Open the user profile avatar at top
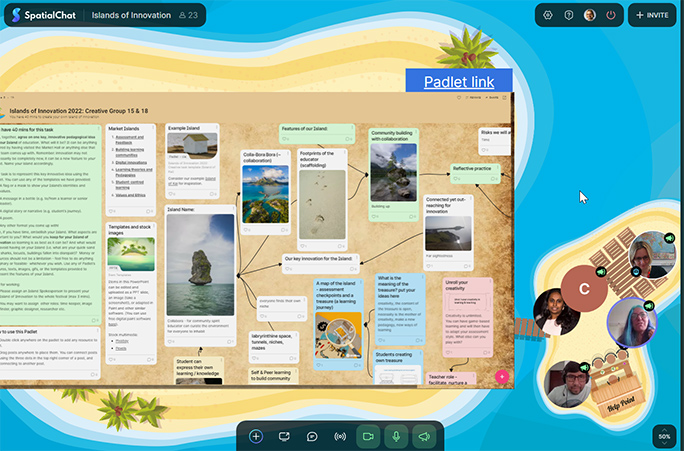 tap(590, 15)
